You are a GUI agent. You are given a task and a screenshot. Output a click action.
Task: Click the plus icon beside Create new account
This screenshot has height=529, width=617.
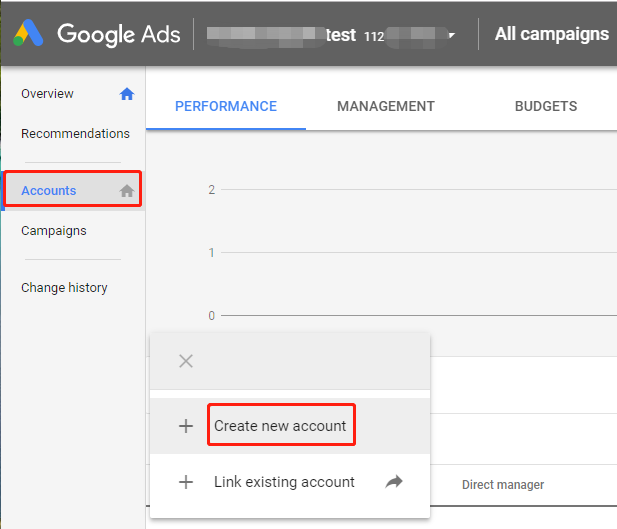click(186, 426)
